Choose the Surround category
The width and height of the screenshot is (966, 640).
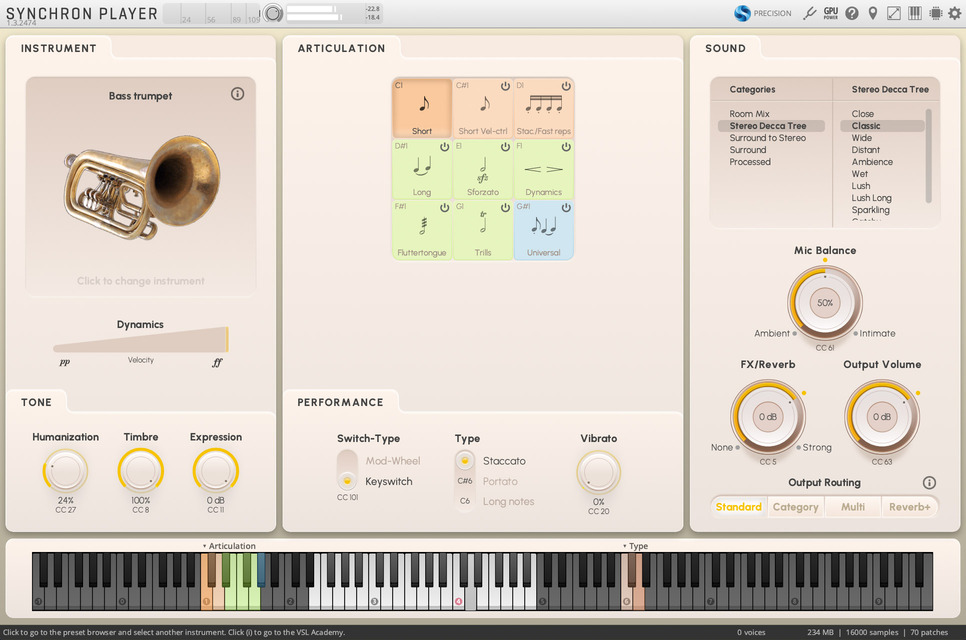[748, 150]
